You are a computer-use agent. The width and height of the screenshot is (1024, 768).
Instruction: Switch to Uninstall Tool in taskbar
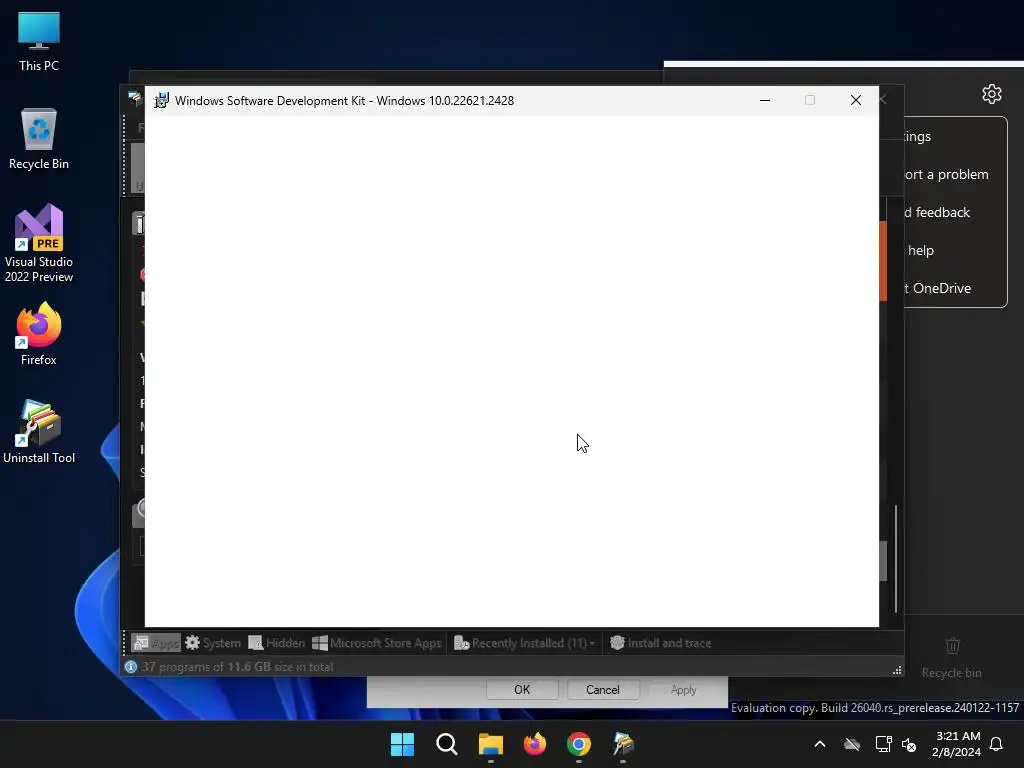coord(623,744)
